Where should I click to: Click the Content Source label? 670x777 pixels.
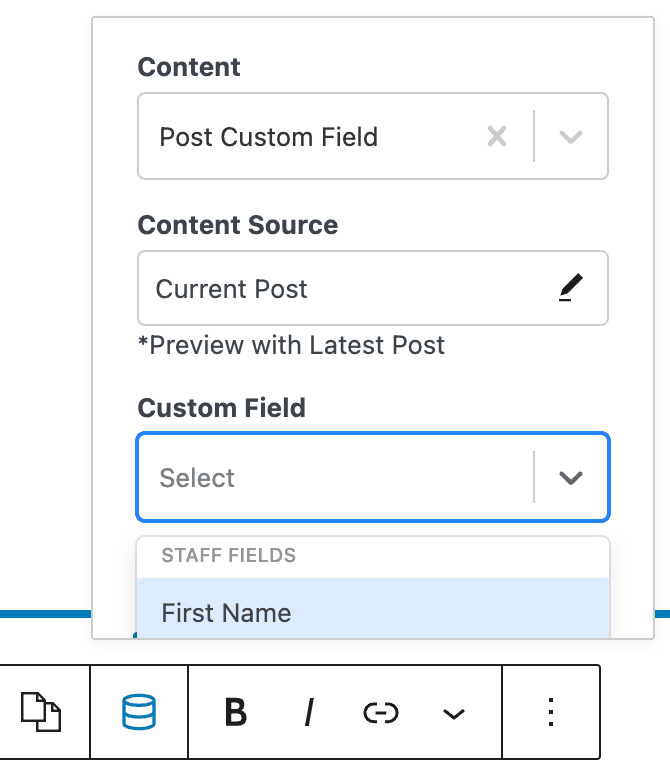pyautogui.click(x=238, y=225)
